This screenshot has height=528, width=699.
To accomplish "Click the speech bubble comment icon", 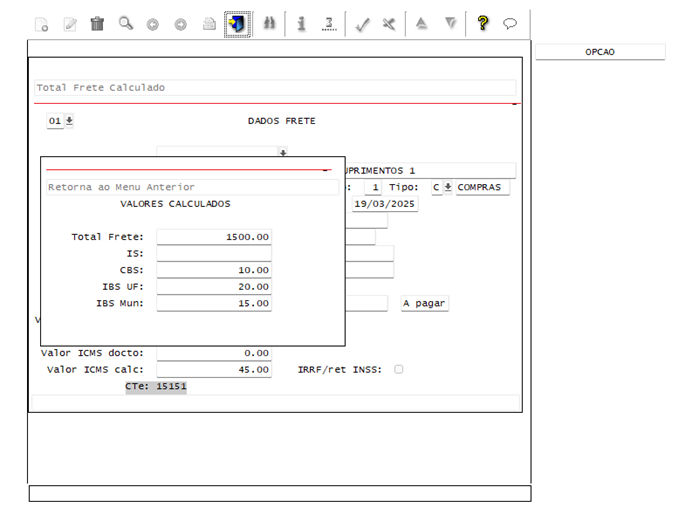I will tap(510, 23).
